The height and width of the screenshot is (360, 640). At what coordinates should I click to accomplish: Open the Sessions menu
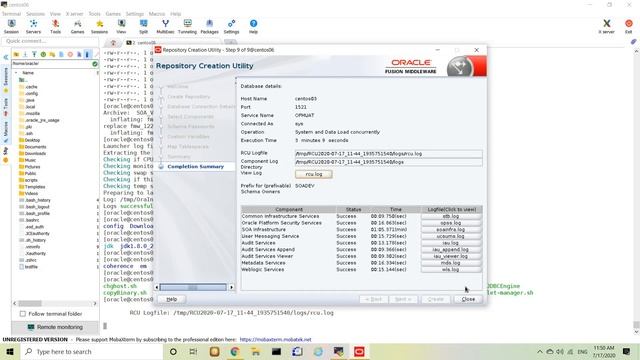coord(36,14)
